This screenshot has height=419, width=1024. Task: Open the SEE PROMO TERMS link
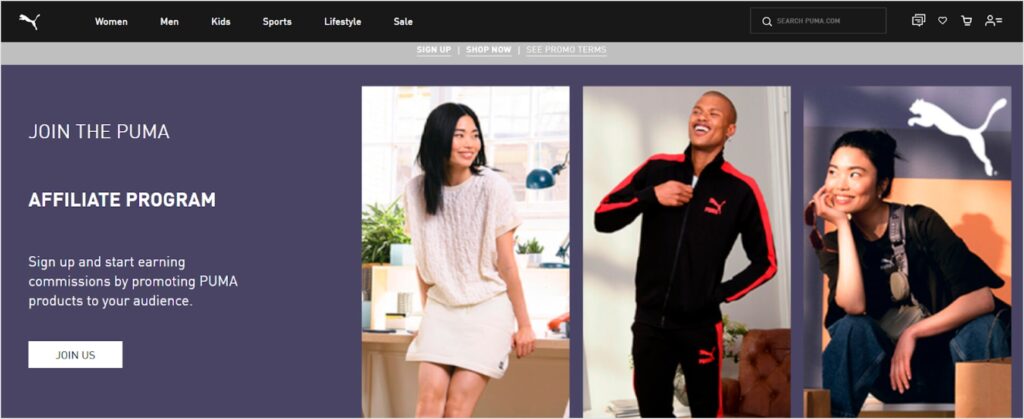coord(566,50)
